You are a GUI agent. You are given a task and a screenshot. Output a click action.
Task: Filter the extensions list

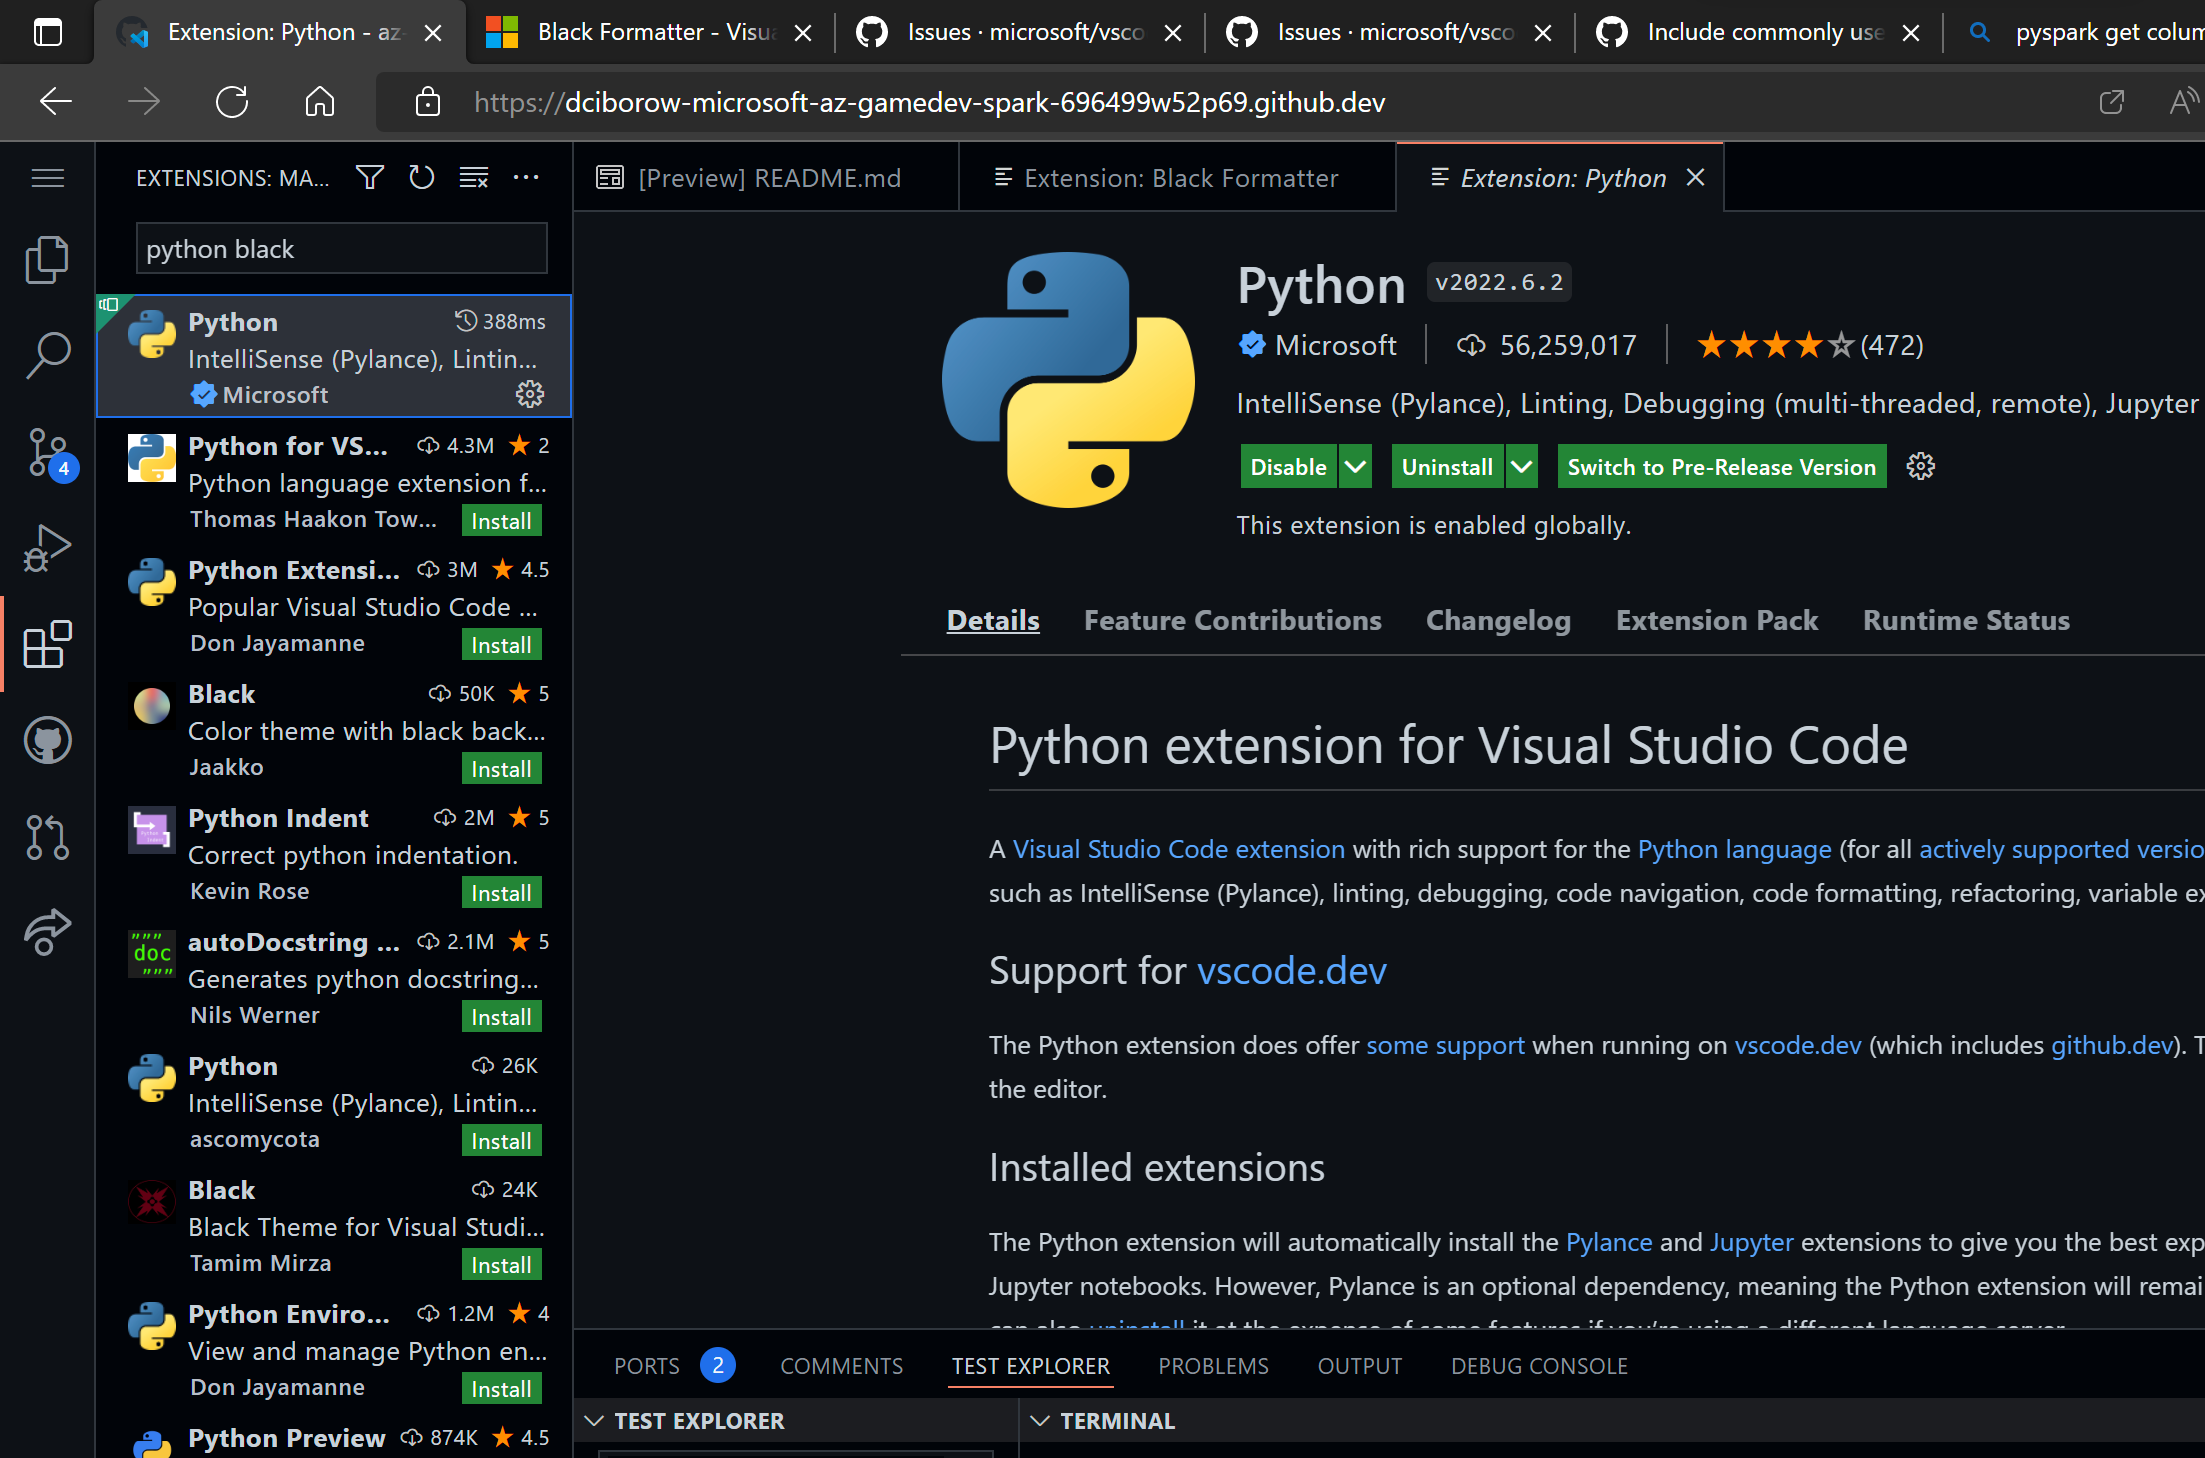(x=369, y=177)
